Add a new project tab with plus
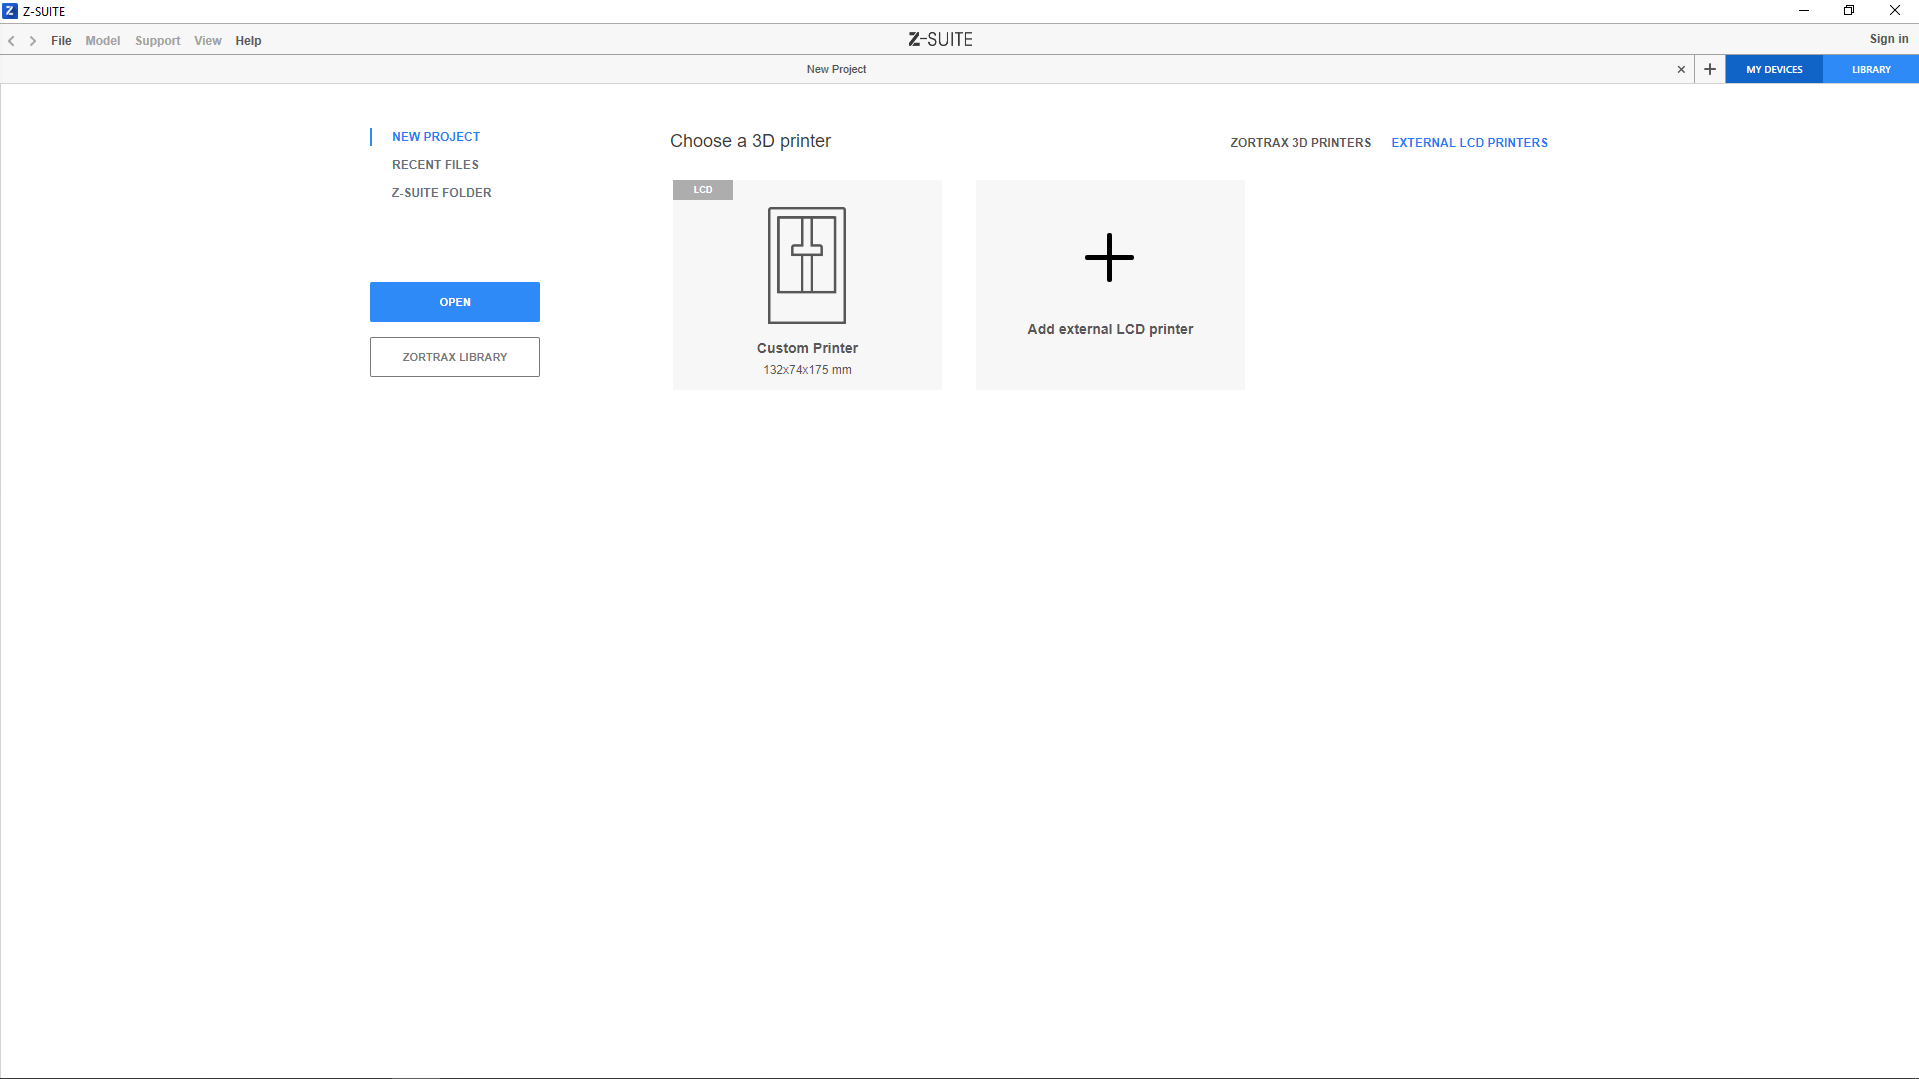Screen dimensions: 1919x1079 tap(1710, 70)
